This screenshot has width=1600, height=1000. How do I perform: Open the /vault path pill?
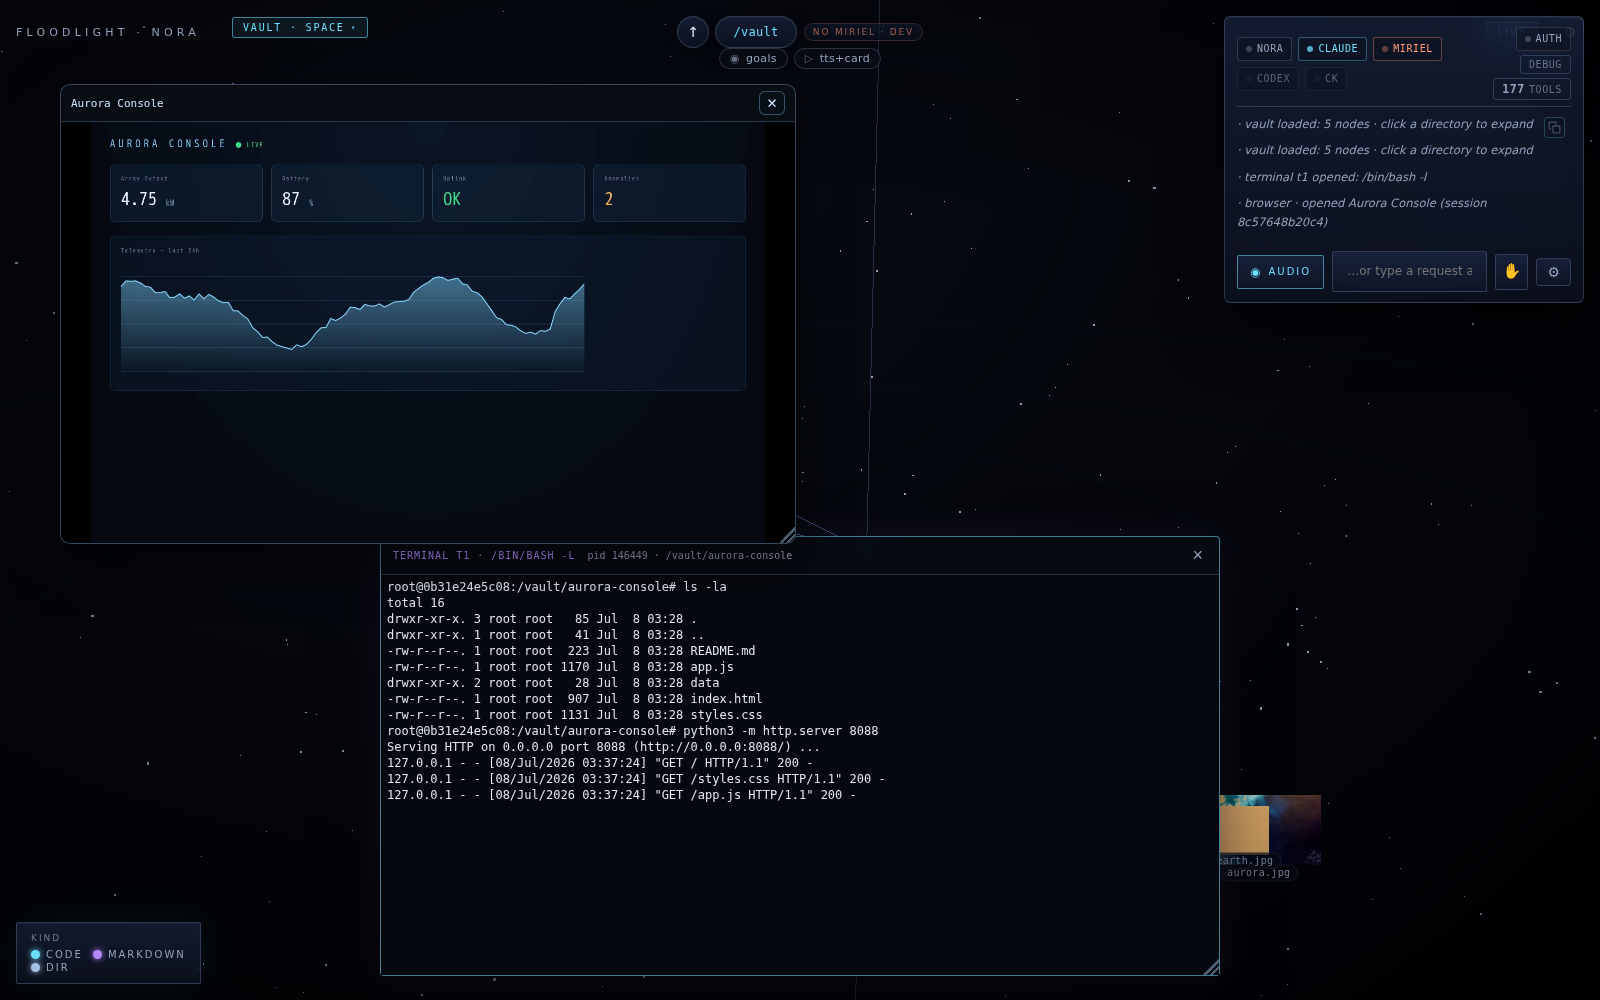756,32
